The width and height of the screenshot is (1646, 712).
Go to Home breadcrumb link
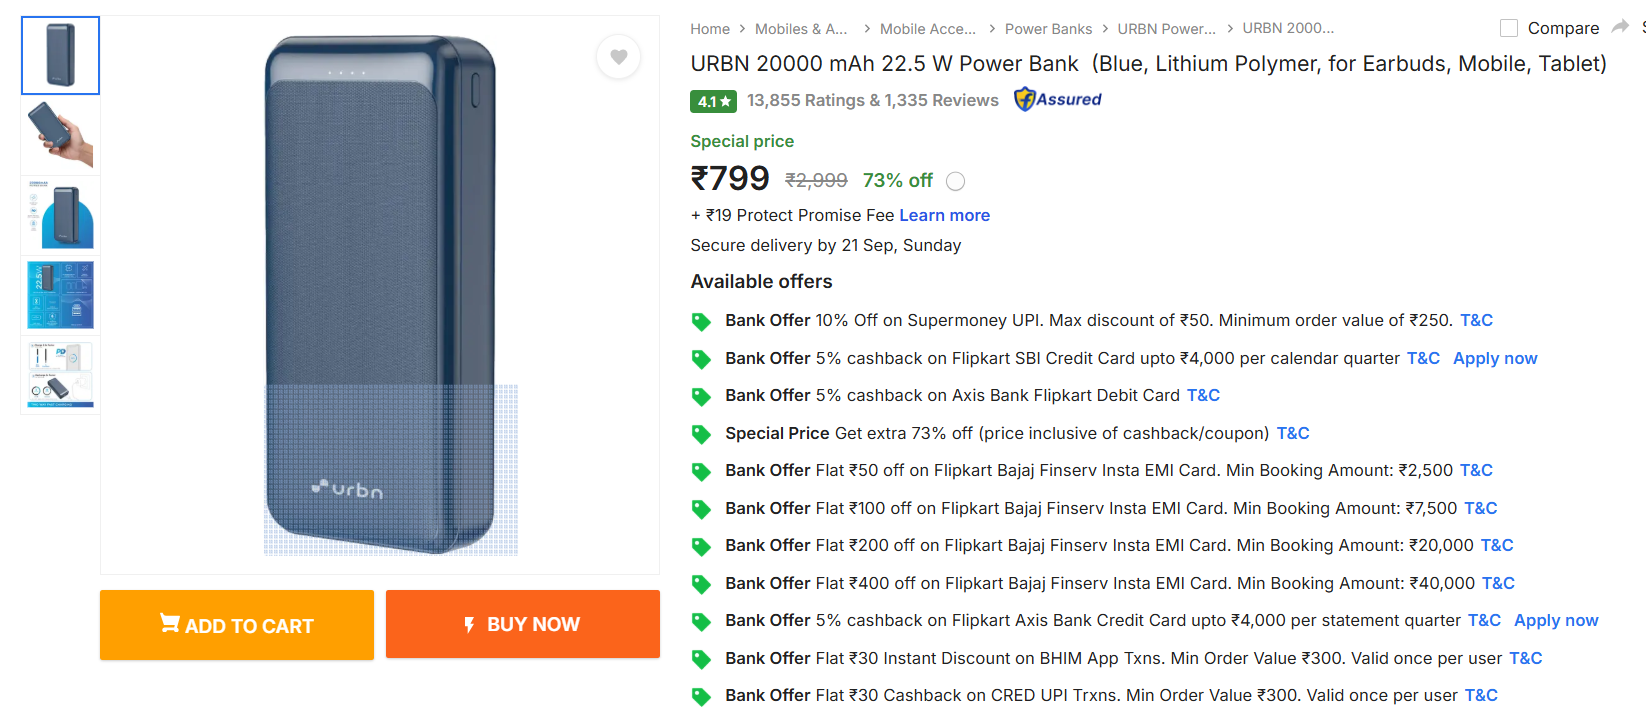tap(710, 29)
